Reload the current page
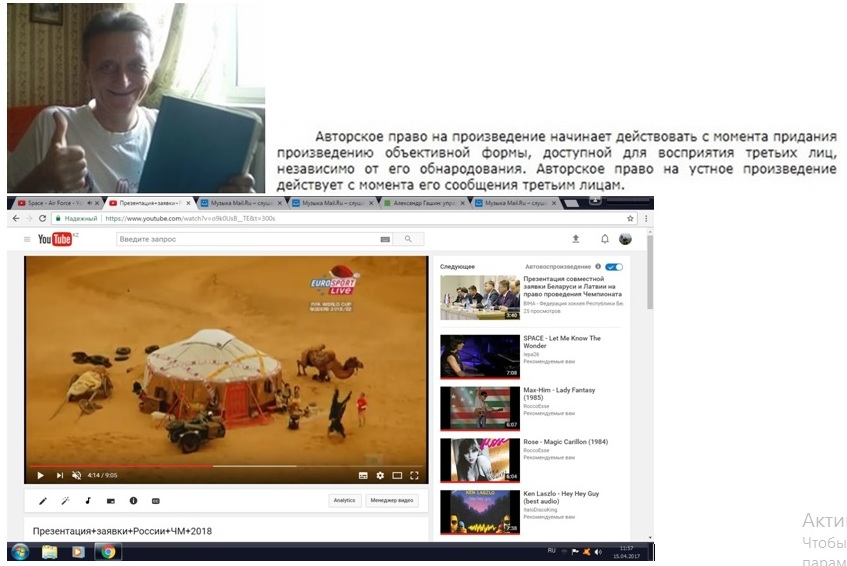The width and height of the screenshot is (847, 566). [42, 219]
